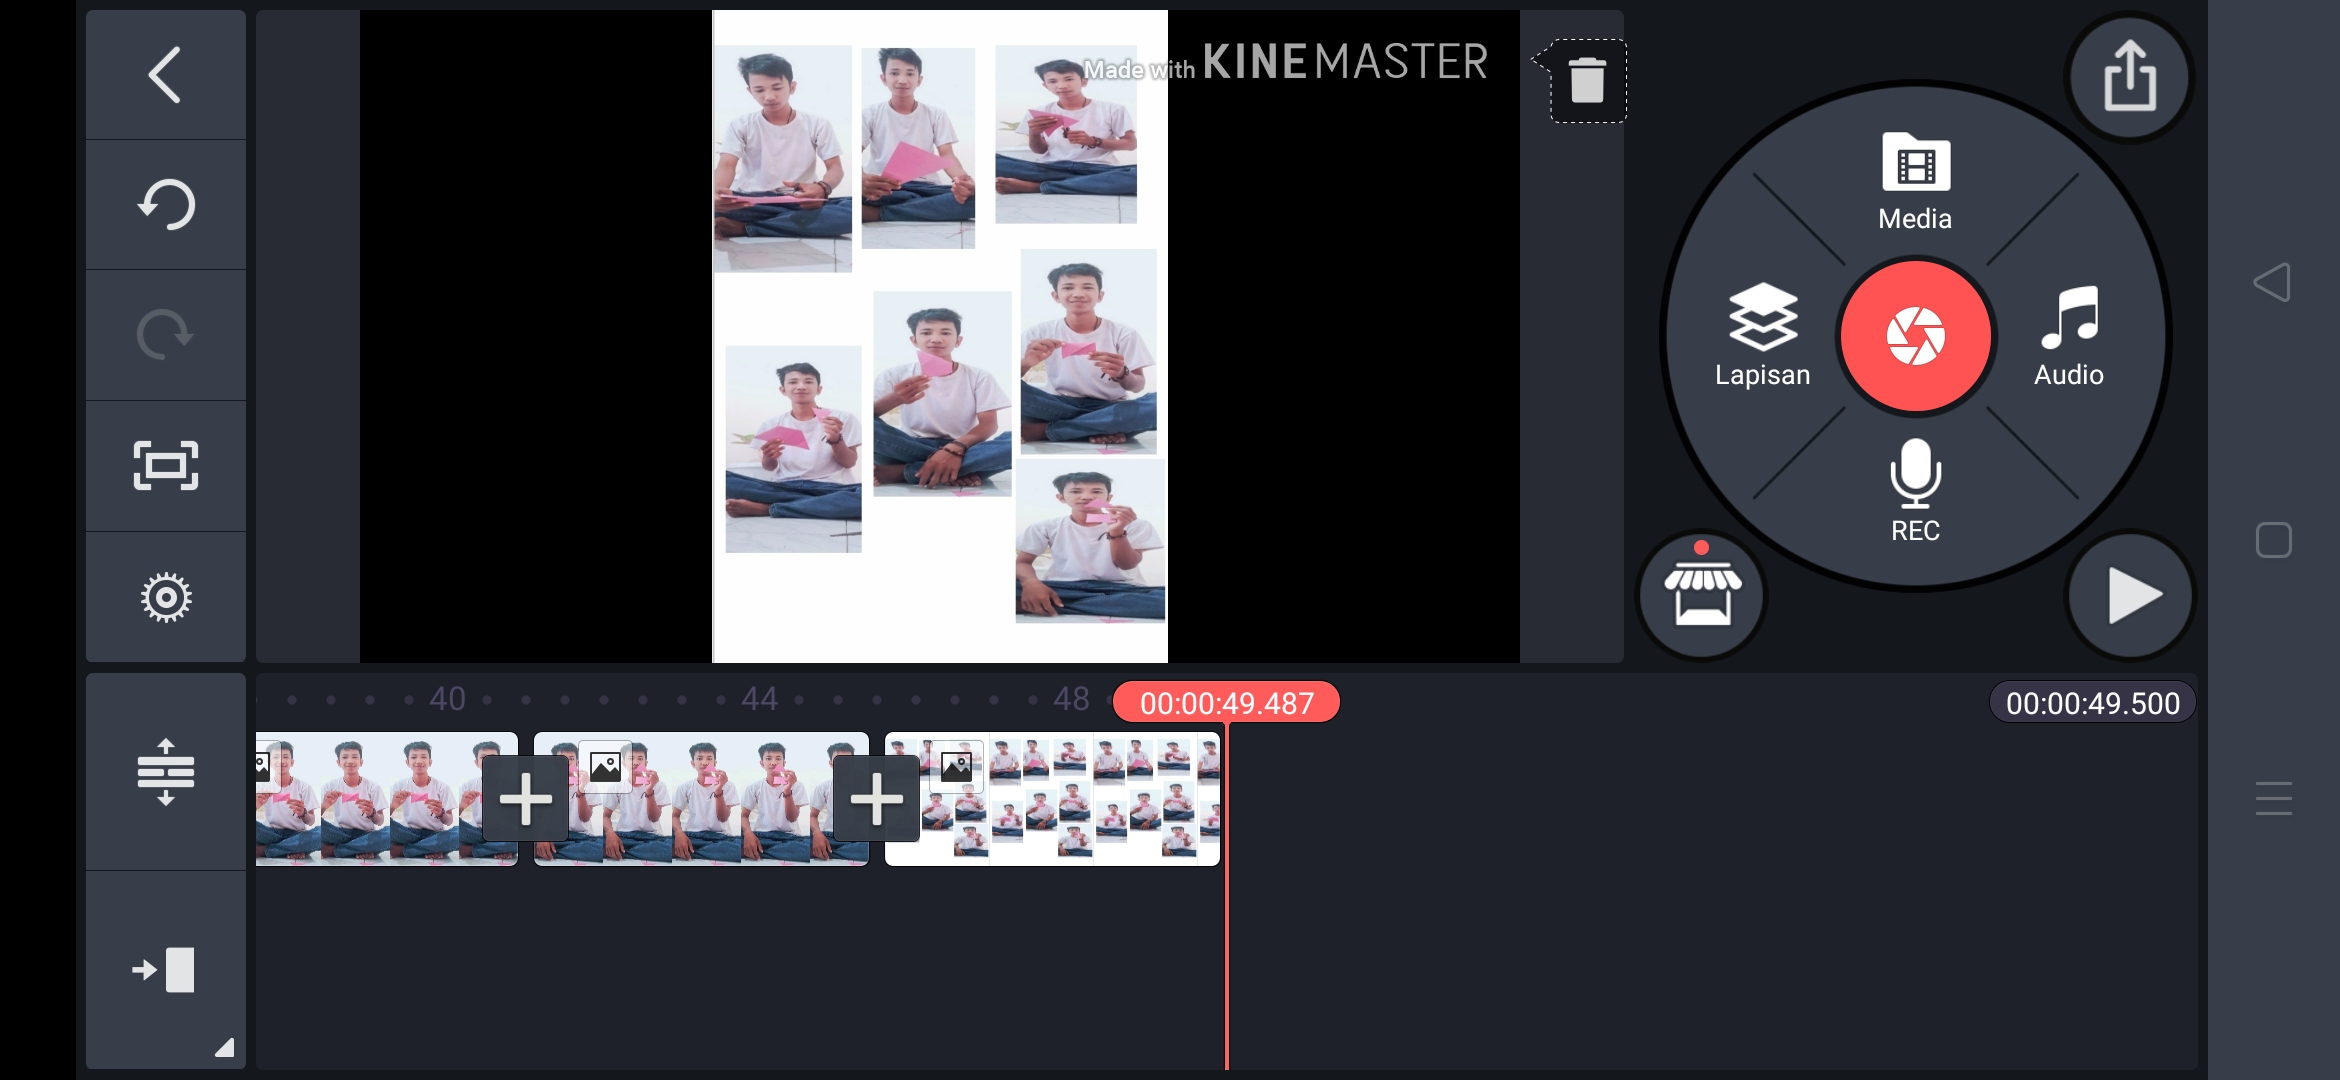The image size is (2340, 1080).
Task: Expand the timeline track height
Action: point(165,772)
